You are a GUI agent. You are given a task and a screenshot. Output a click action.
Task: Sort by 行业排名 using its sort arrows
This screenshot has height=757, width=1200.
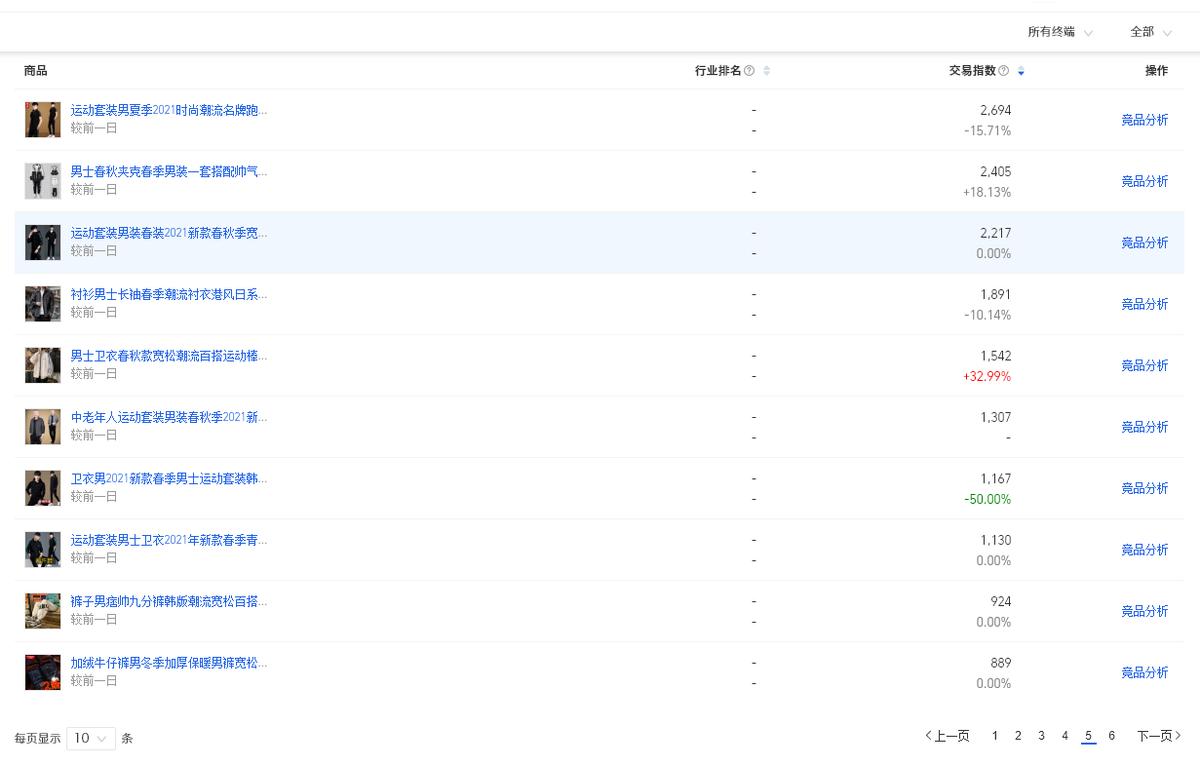[x=767, y=71]
